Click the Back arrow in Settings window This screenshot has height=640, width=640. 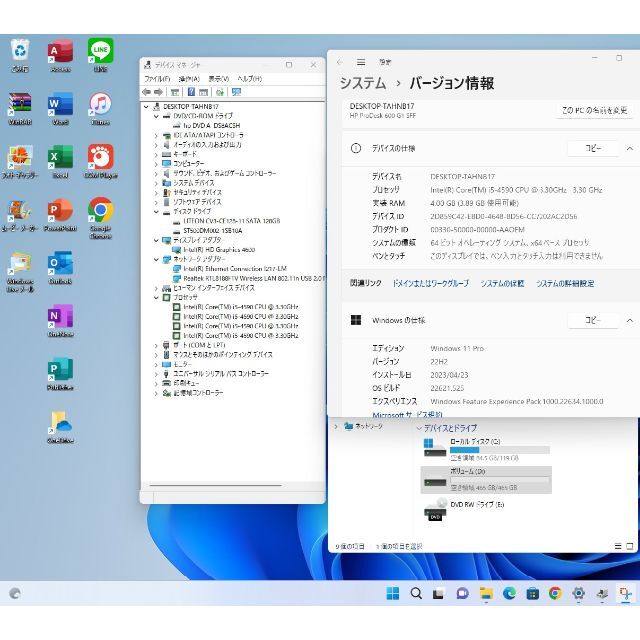(x=340, y=62)
